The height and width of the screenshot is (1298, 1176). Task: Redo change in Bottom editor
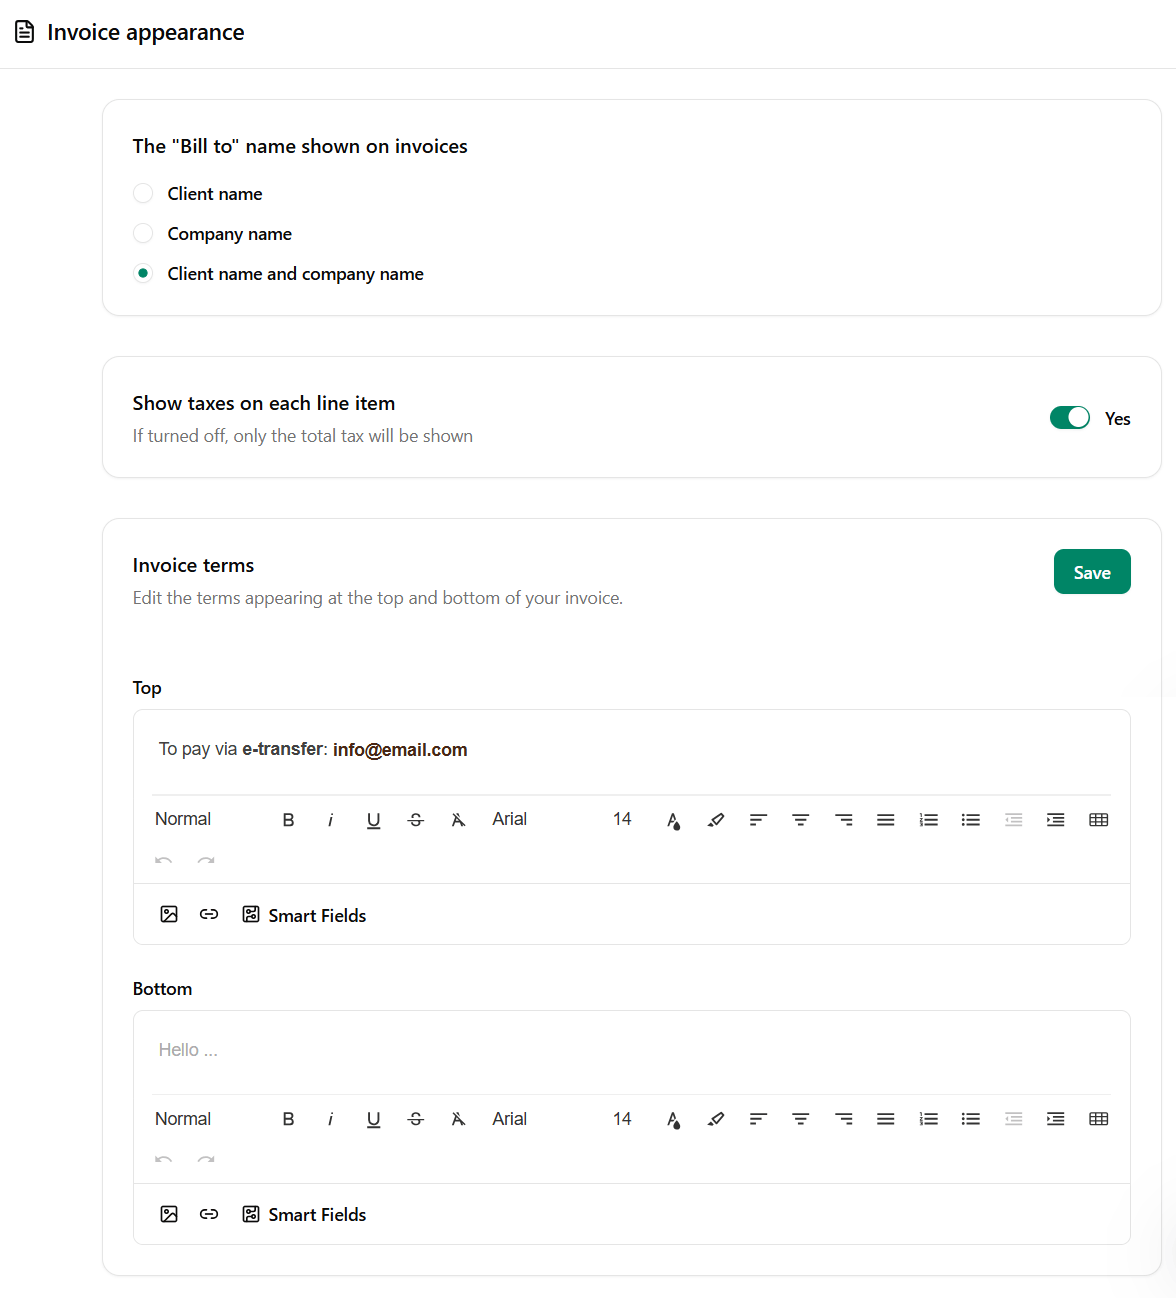pos(206,1159)
